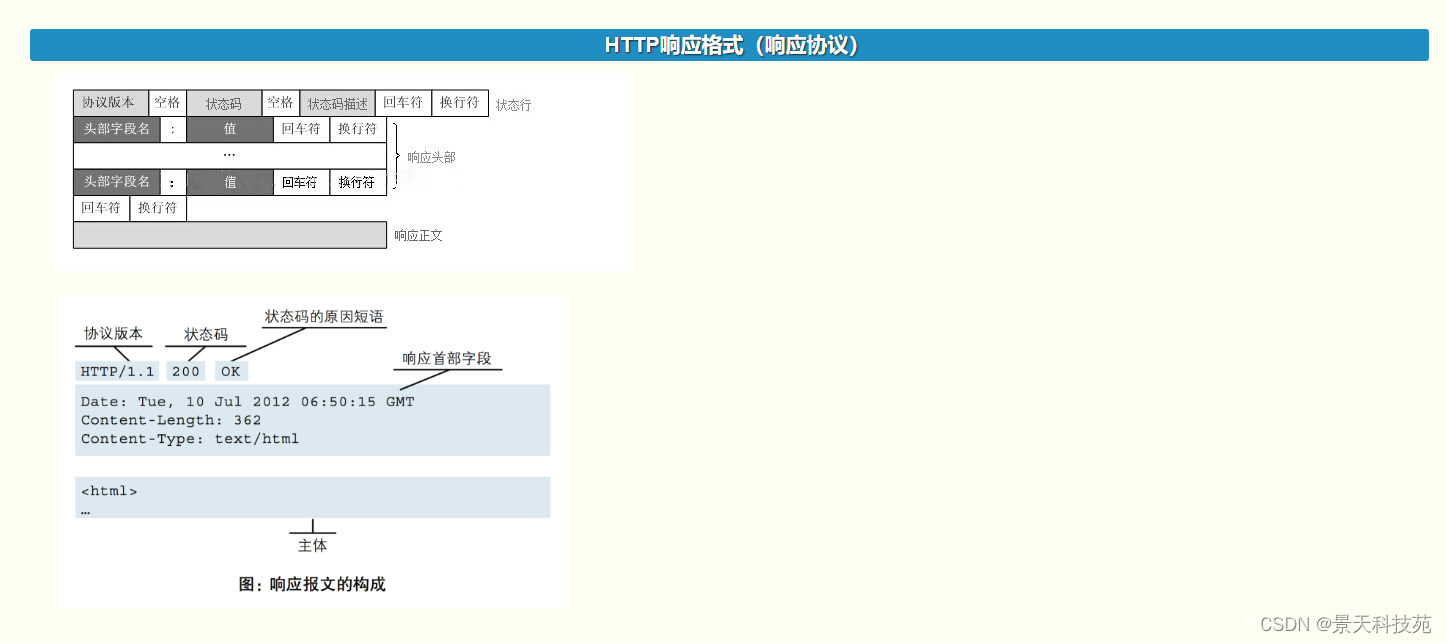Select the <html> text in the body block
The width and height of the screenshot is (1447, 643).
(x=109, y=491)
